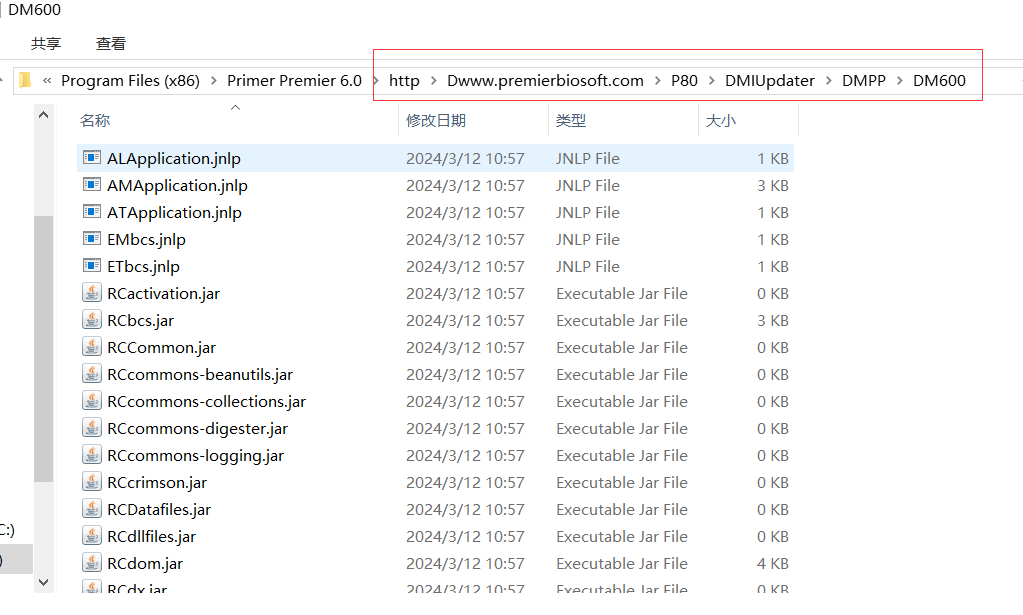Go to Dwww.premierbiosoft.com breadcrumb
The width and height of the screenshot is (1023, 615).
click(545, 80)
